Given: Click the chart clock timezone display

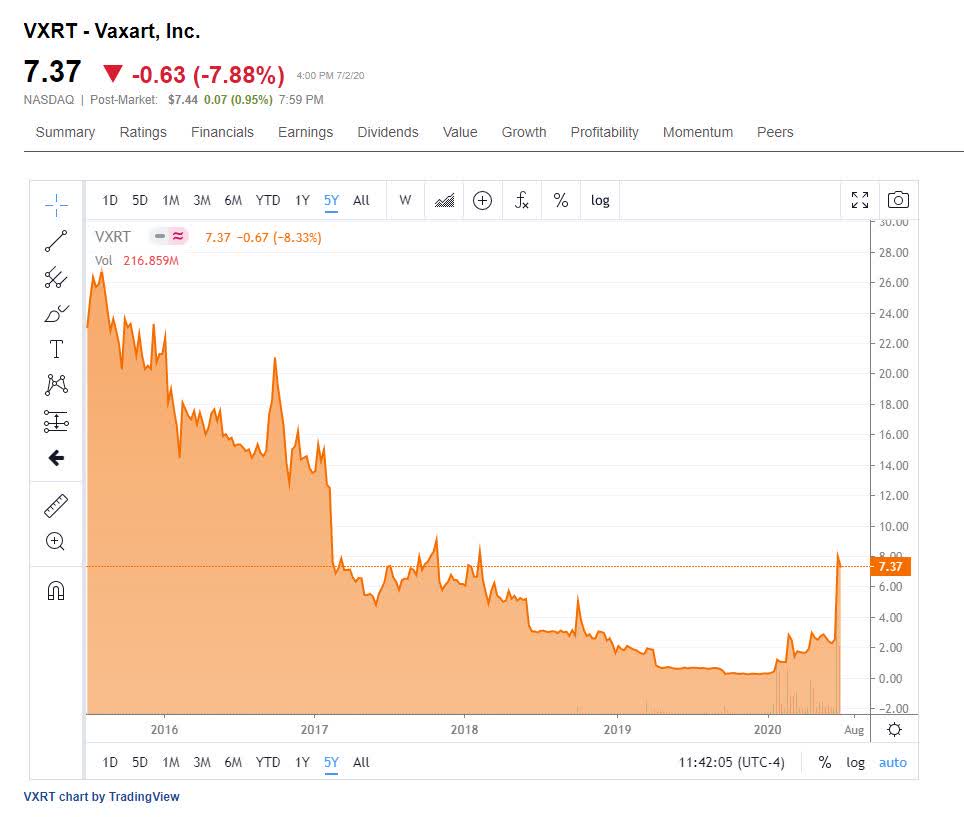Looking at the screenshot, I should (732, 762).
